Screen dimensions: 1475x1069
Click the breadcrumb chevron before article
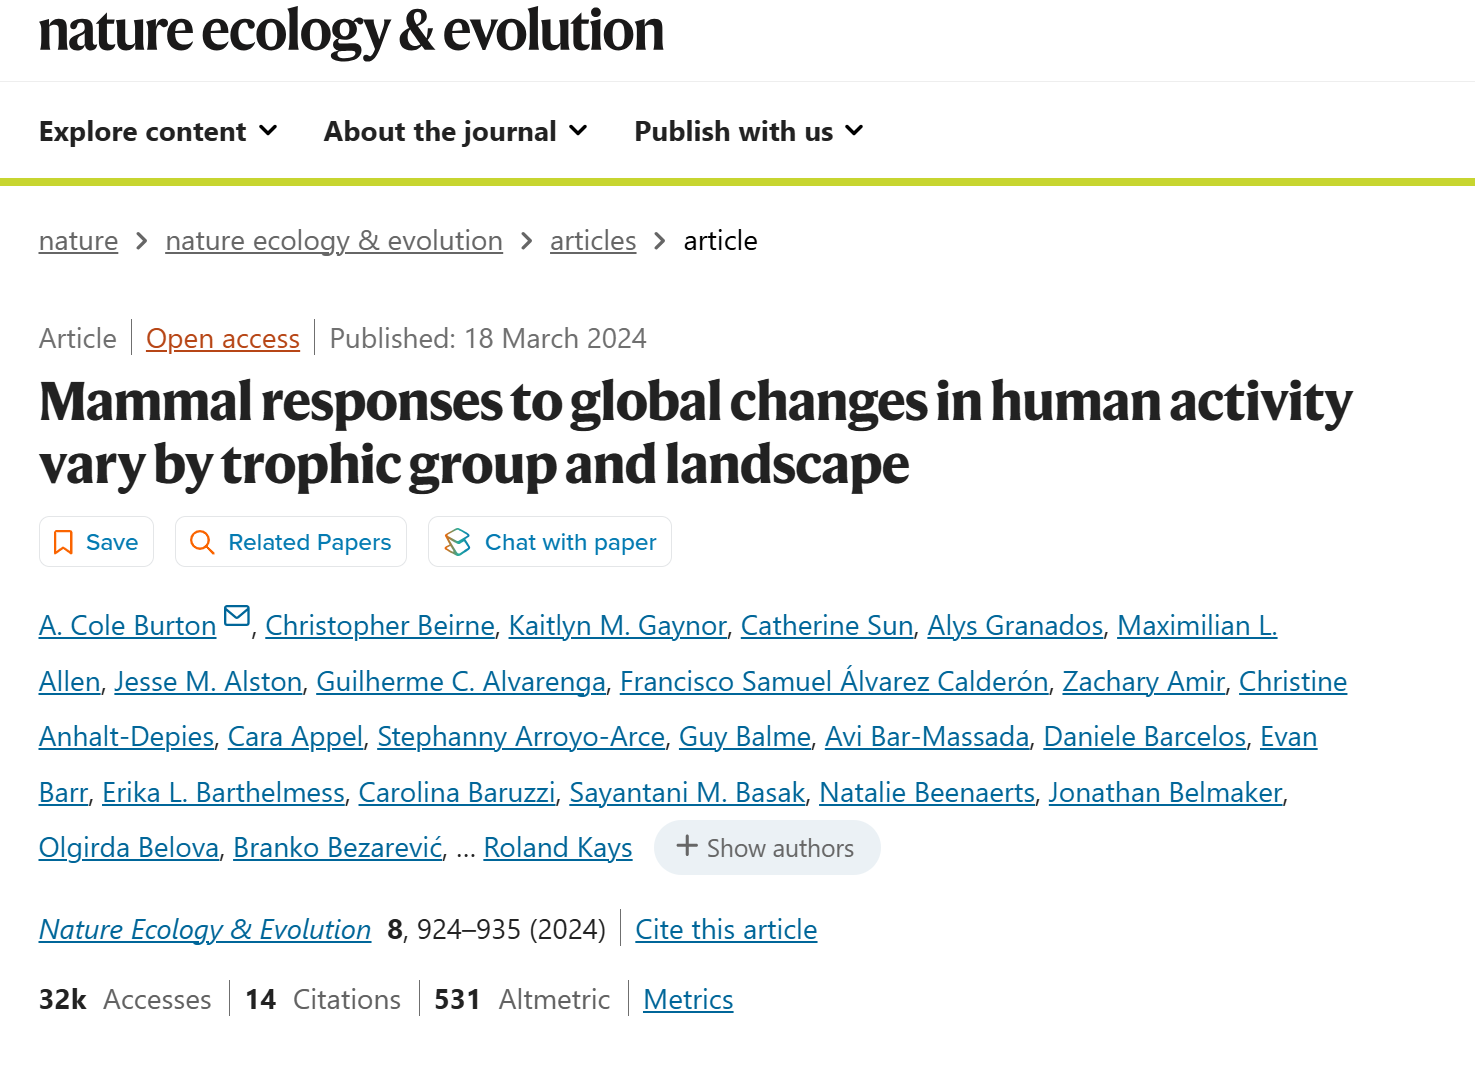(659, 241)
